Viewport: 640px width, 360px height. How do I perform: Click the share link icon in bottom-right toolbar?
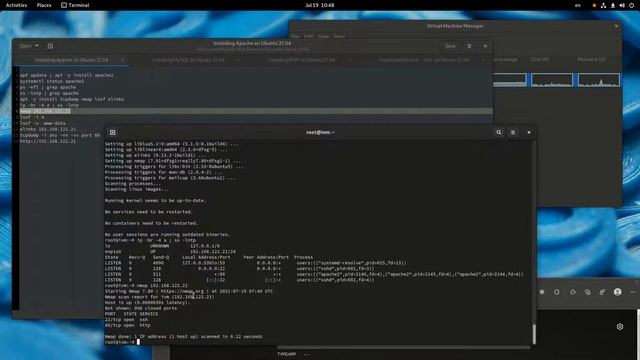click(602, 292)
